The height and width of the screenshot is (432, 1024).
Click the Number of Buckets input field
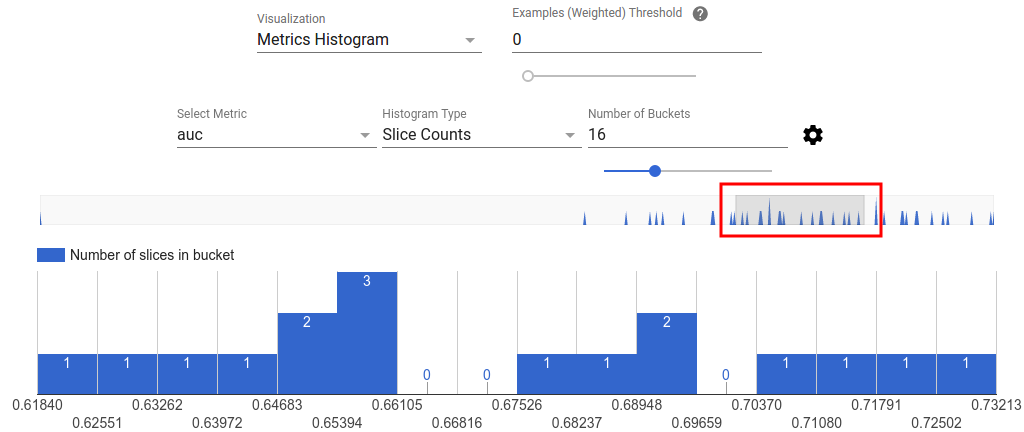pos(687,135)
